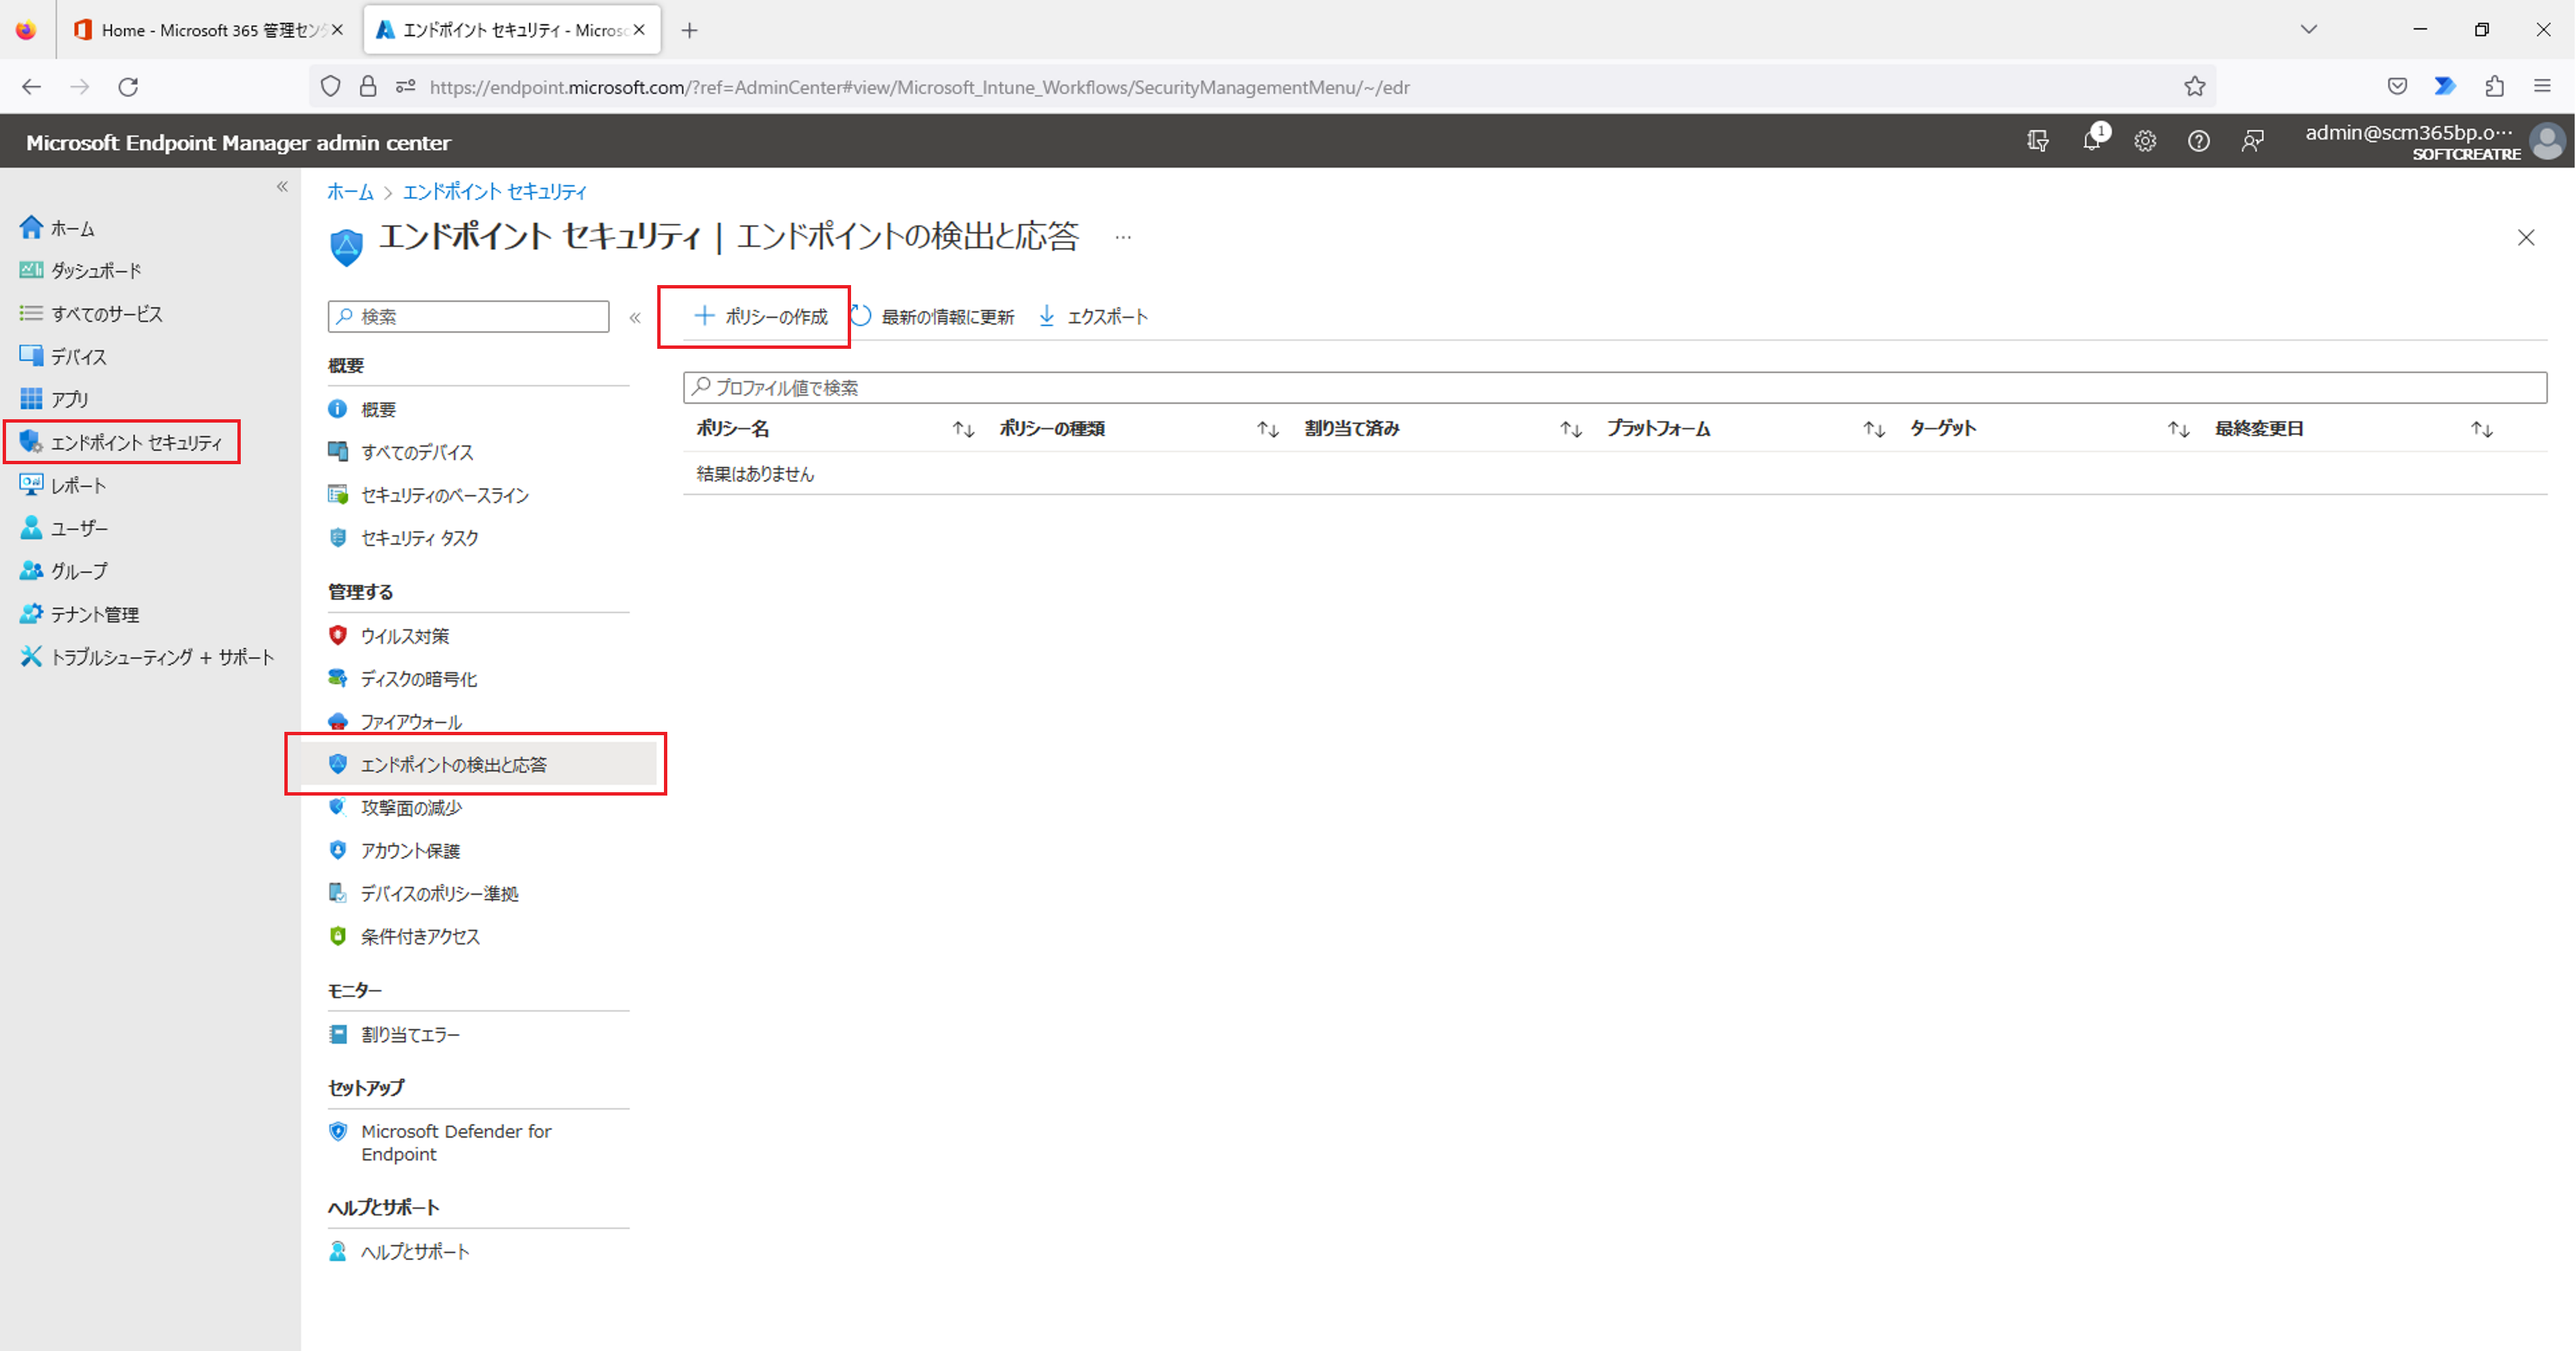Sort by 最終変更日 column arrows
Image resolution: width=2576 pixels, height=1351 pixels.
[x=2481, y=429]
